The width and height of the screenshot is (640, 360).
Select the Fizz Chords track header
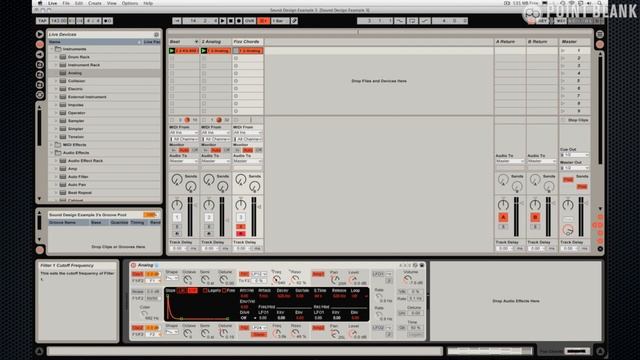point(248,42)
